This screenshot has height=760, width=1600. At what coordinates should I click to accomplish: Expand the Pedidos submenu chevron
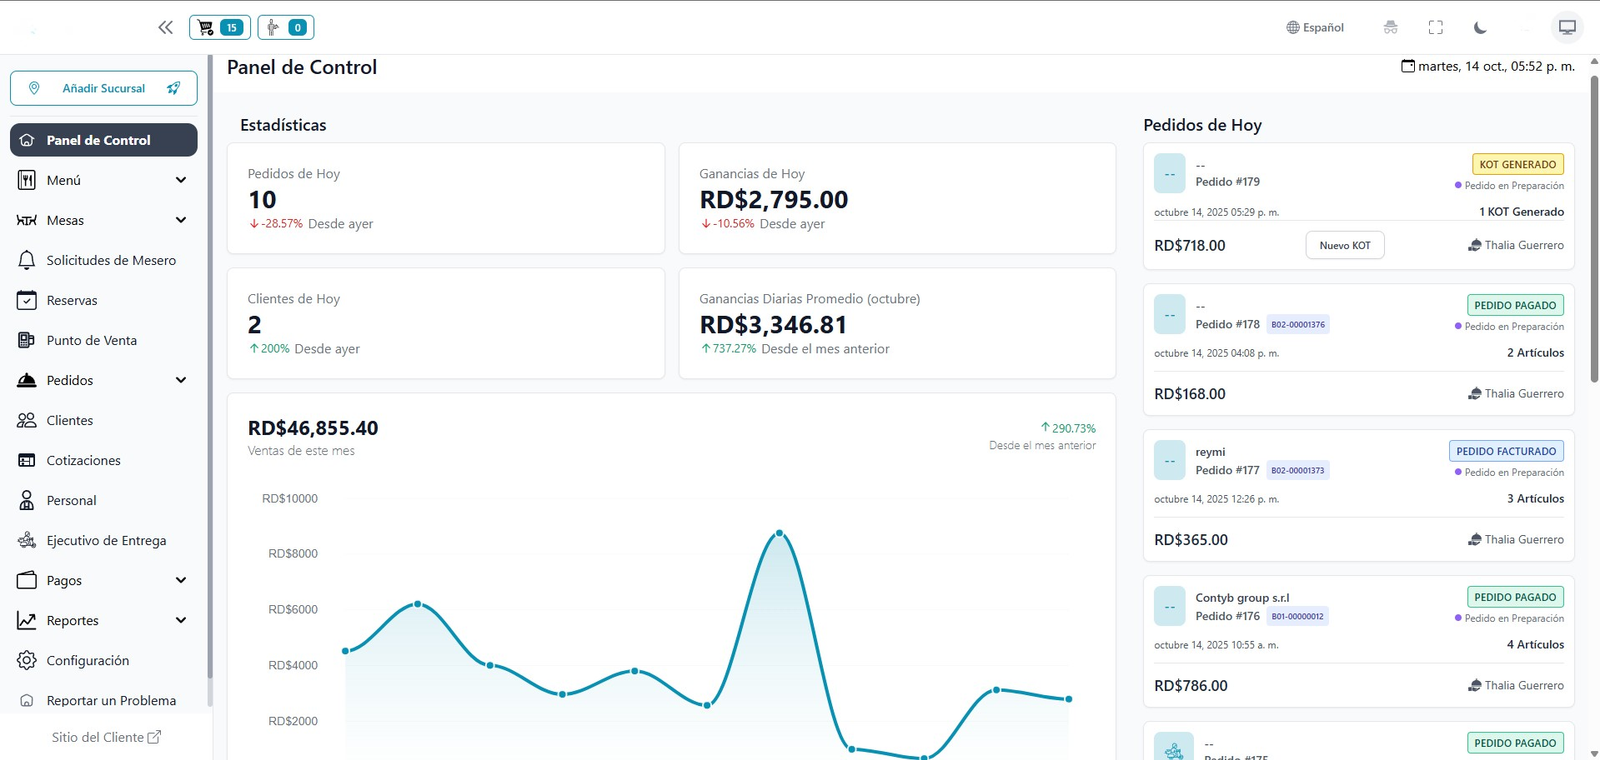[181, 380]
